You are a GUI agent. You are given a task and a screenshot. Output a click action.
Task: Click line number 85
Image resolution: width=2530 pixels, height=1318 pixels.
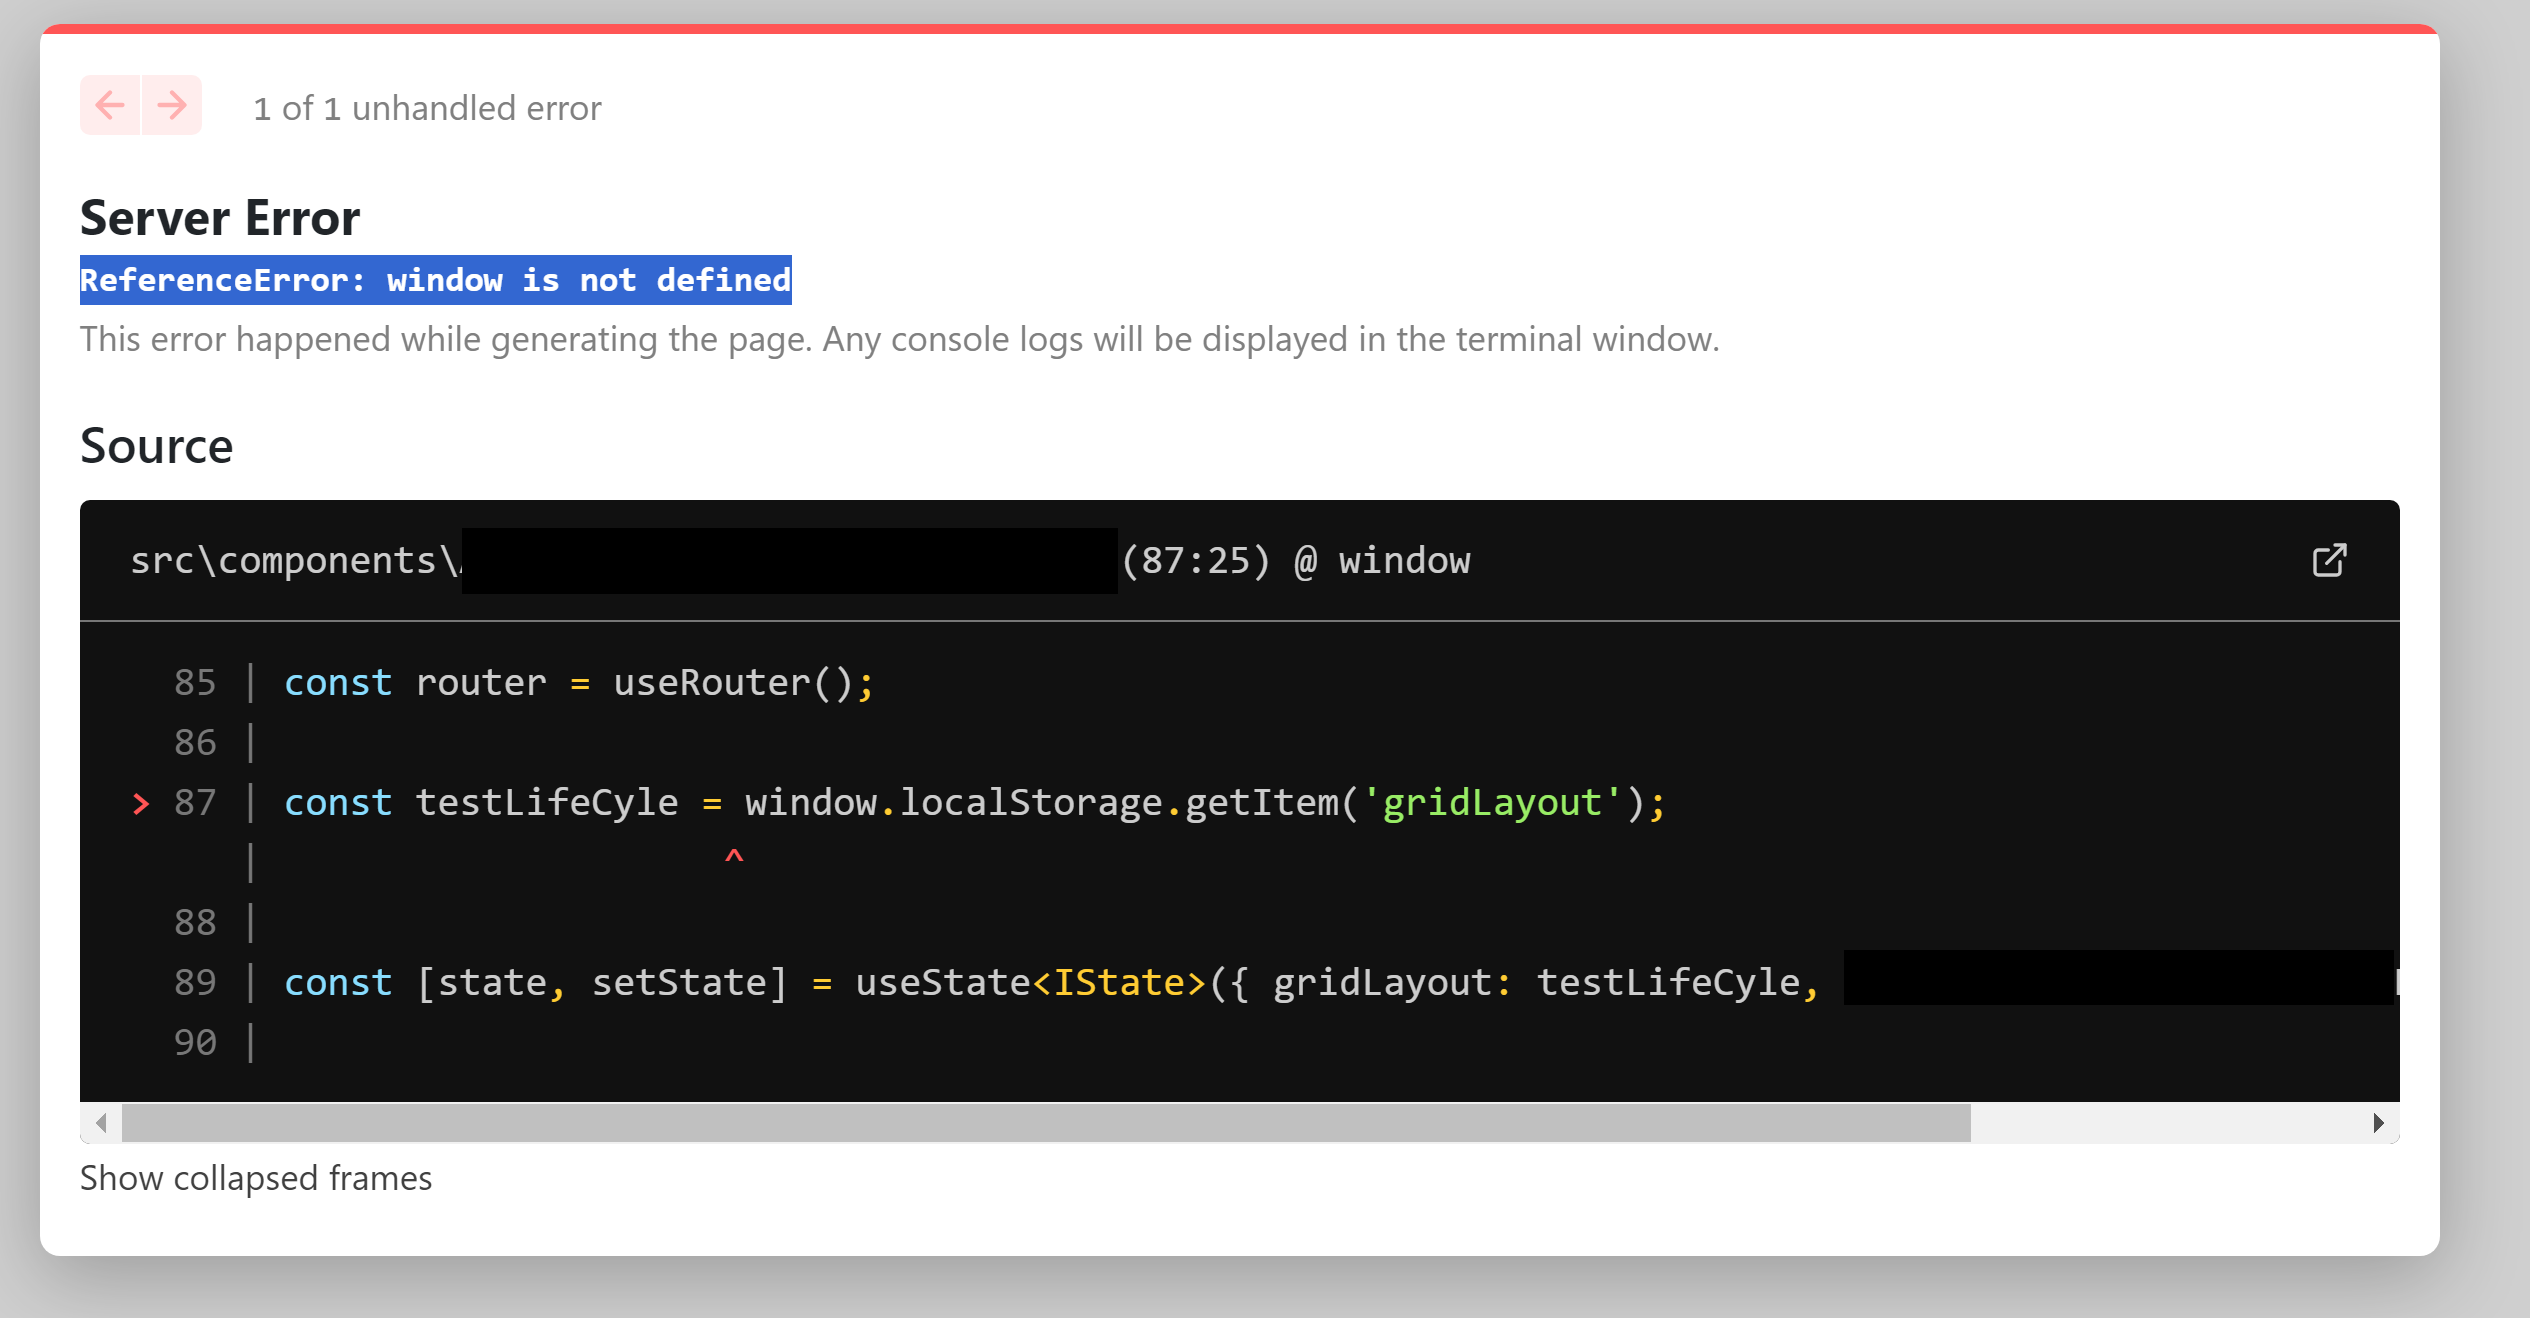[195, 682]
